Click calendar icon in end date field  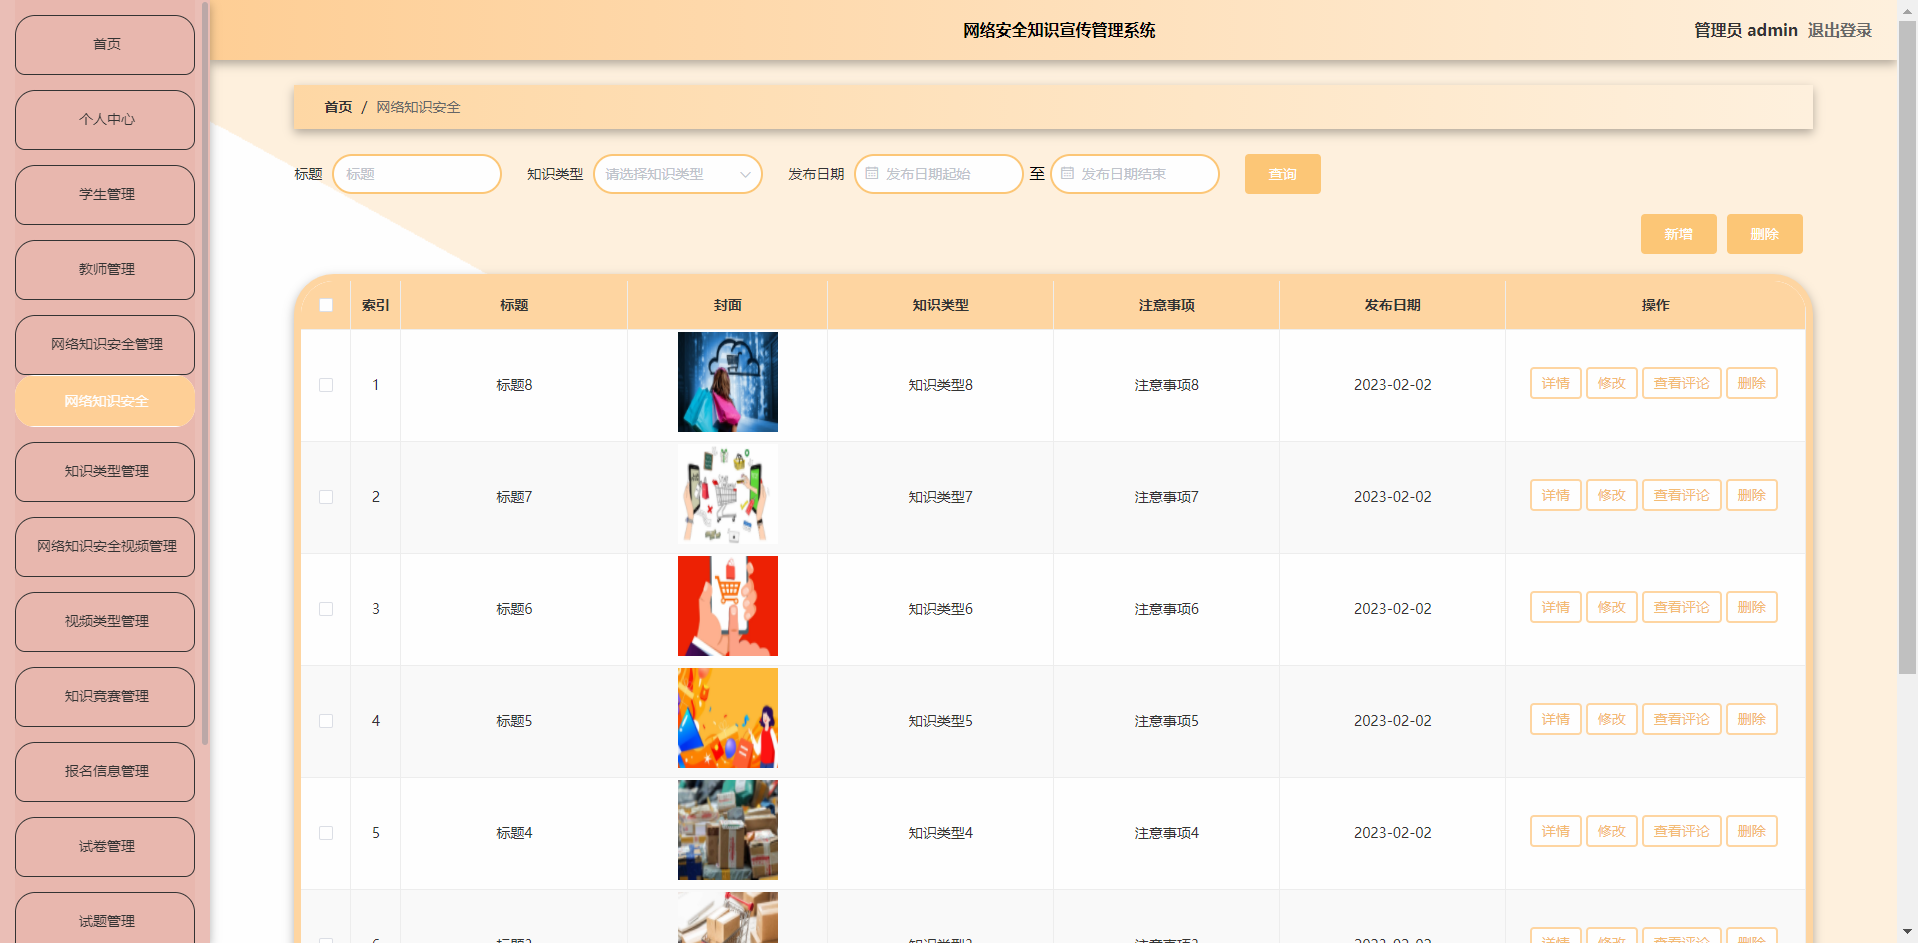coord(1067,174)
